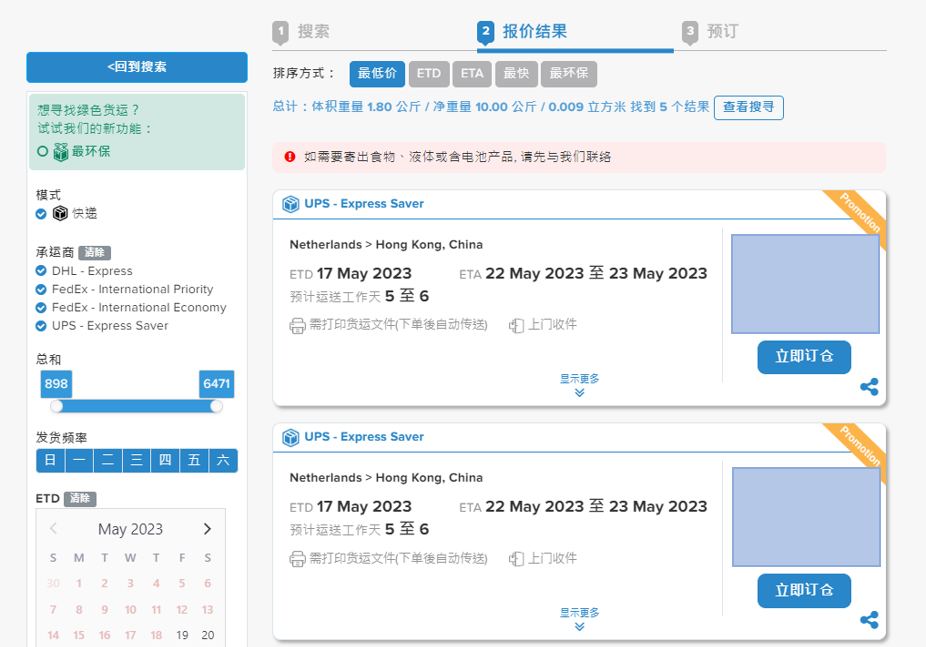Image resolution: width=926 pixels, height=647 pixels.
Task: Open step 3 预订 tab
Action: pyautogui.click(x=710, y=31)
